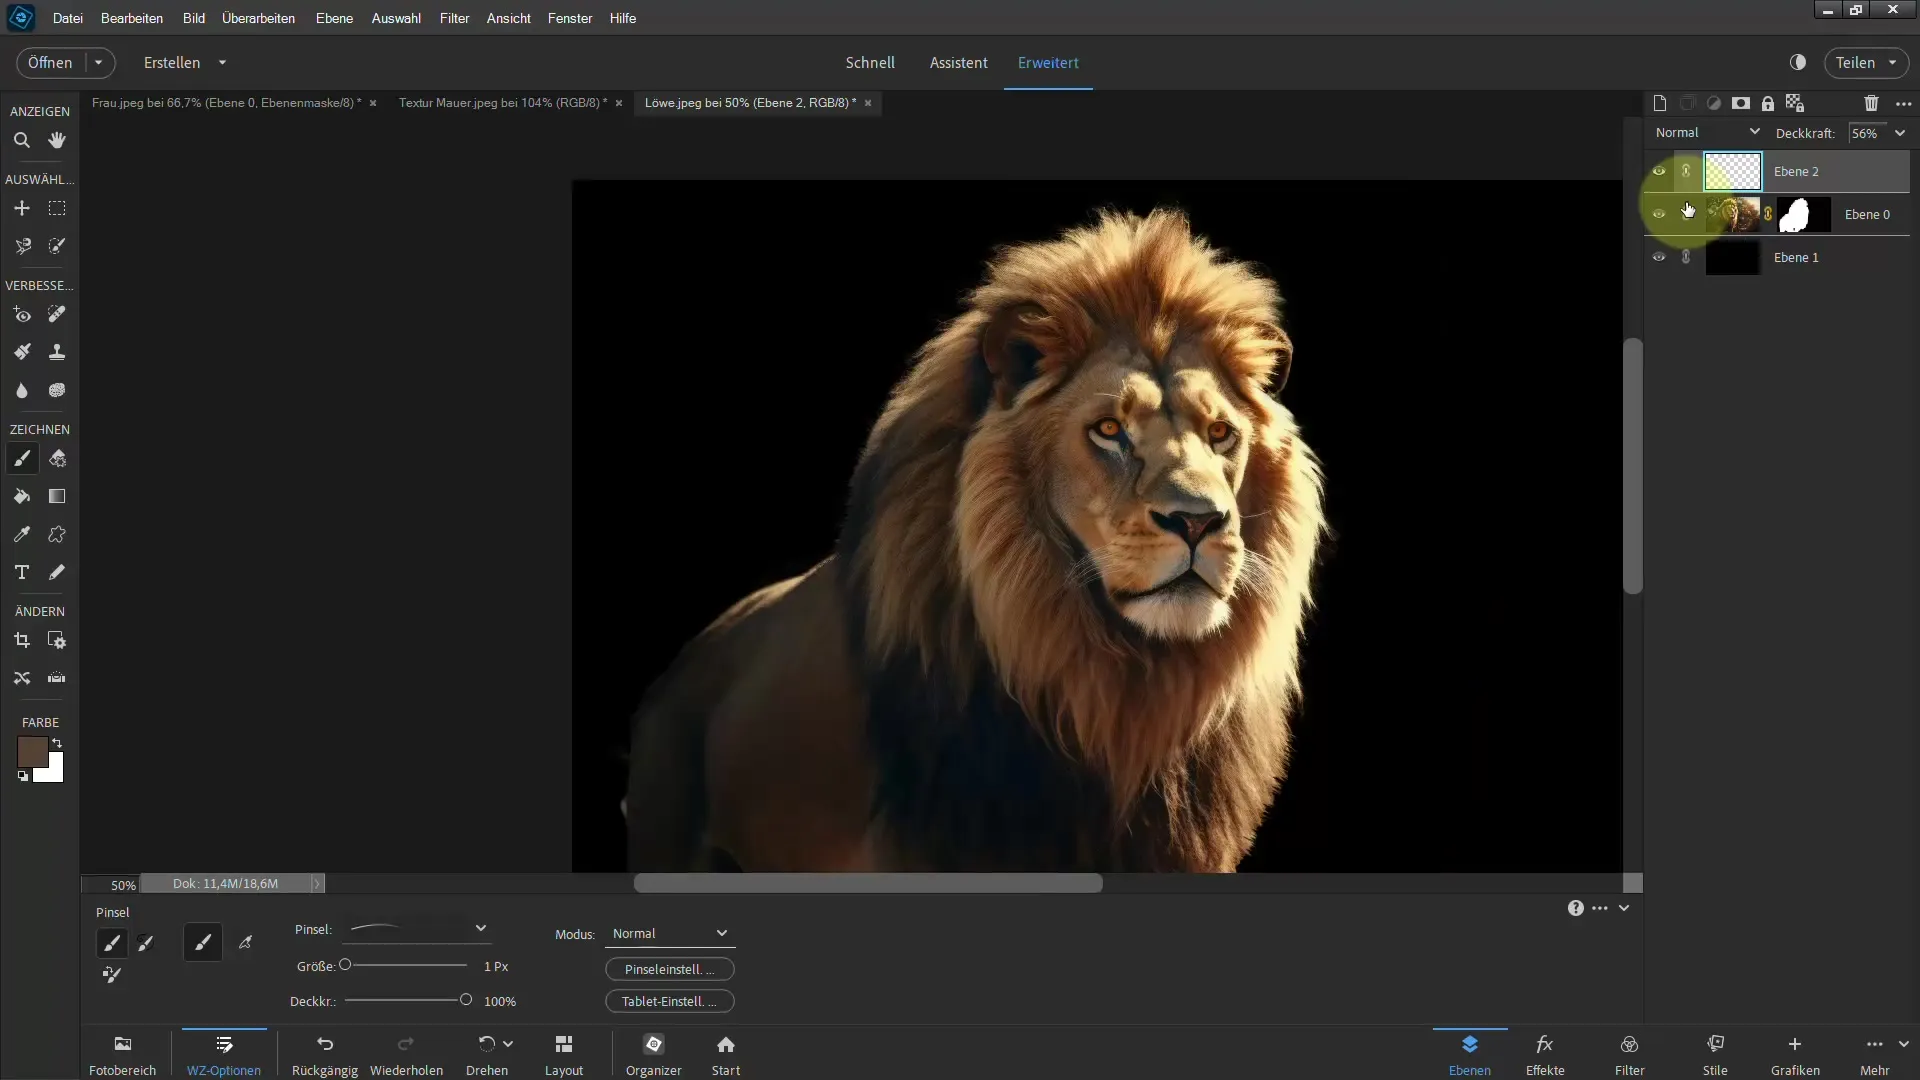This screenshot has height=1080, width=1920.
Task: Select the Eraser tool
Action: click(57, 459)
